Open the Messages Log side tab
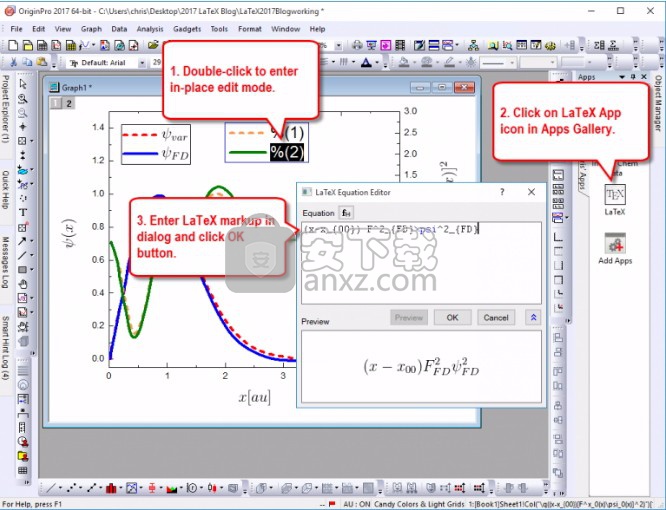The height and width of the screenshot is (510, 666). point(6,263)
